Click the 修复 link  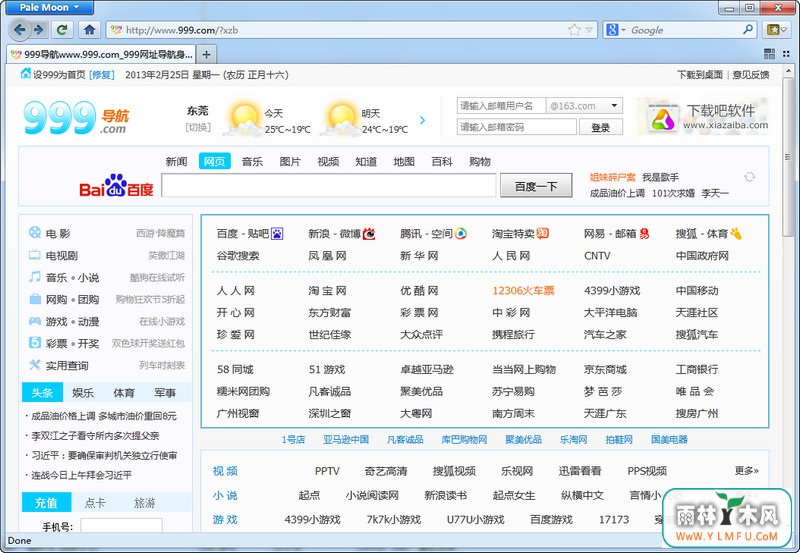pos(102,75)
